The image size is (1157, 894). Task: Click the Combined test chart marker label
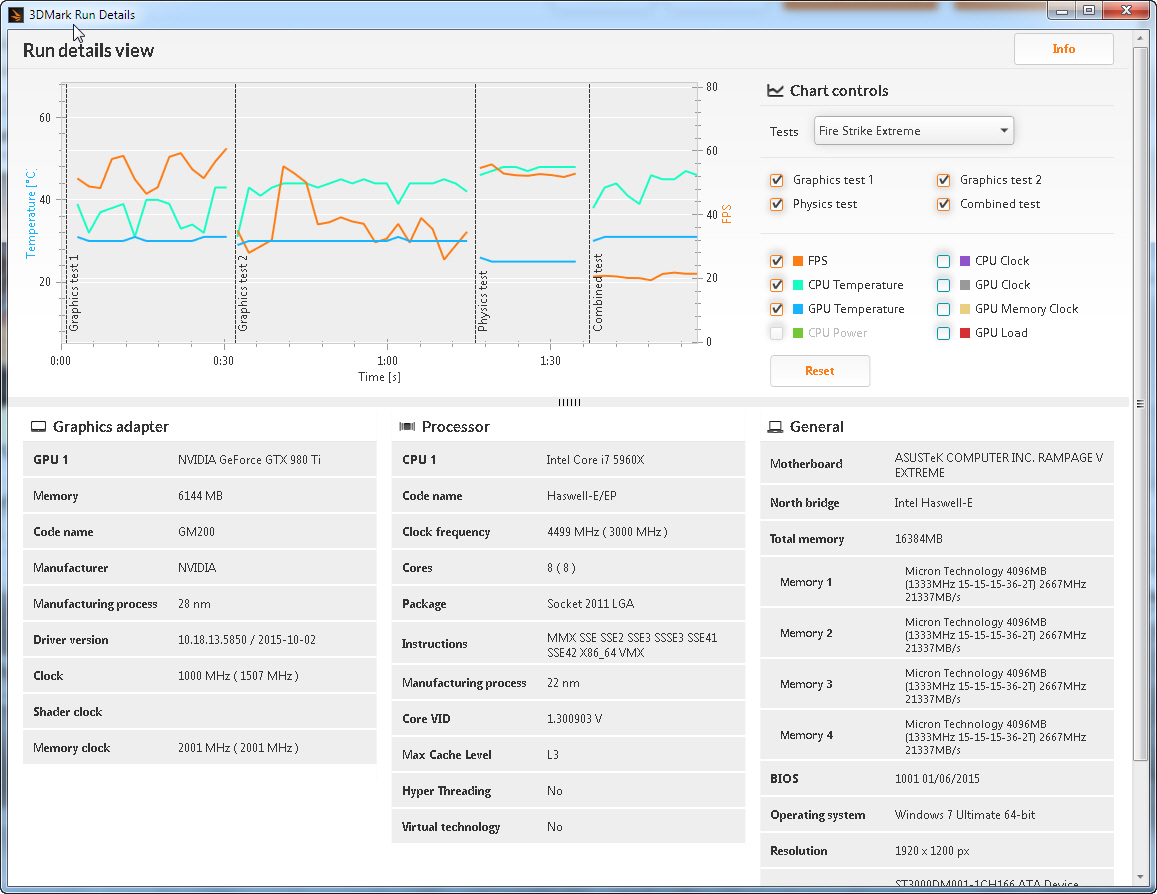pos(598,293)
